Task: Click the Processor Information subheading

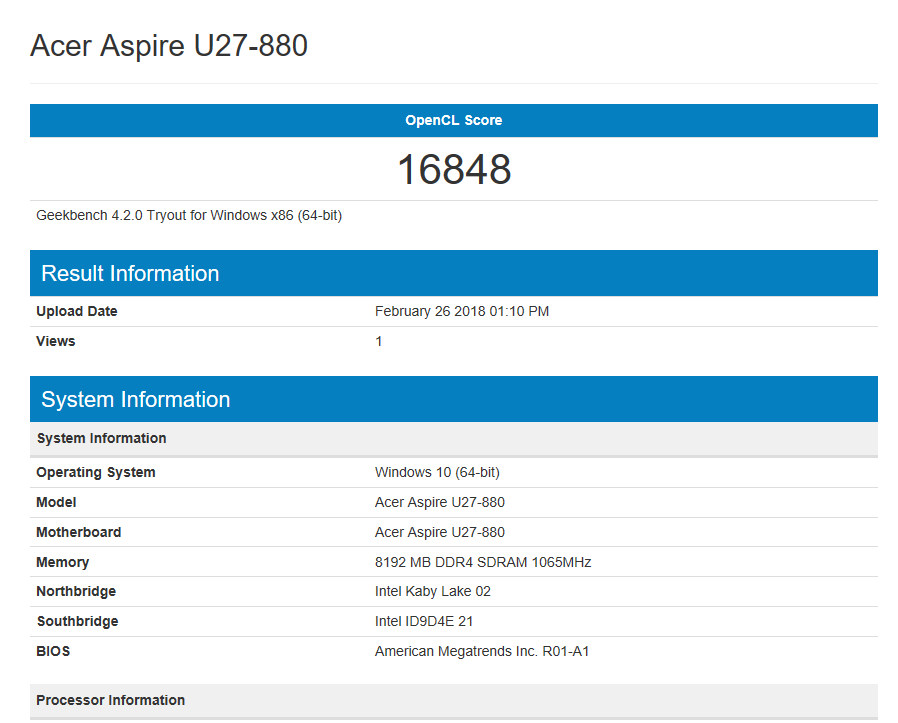Action: 111,700
